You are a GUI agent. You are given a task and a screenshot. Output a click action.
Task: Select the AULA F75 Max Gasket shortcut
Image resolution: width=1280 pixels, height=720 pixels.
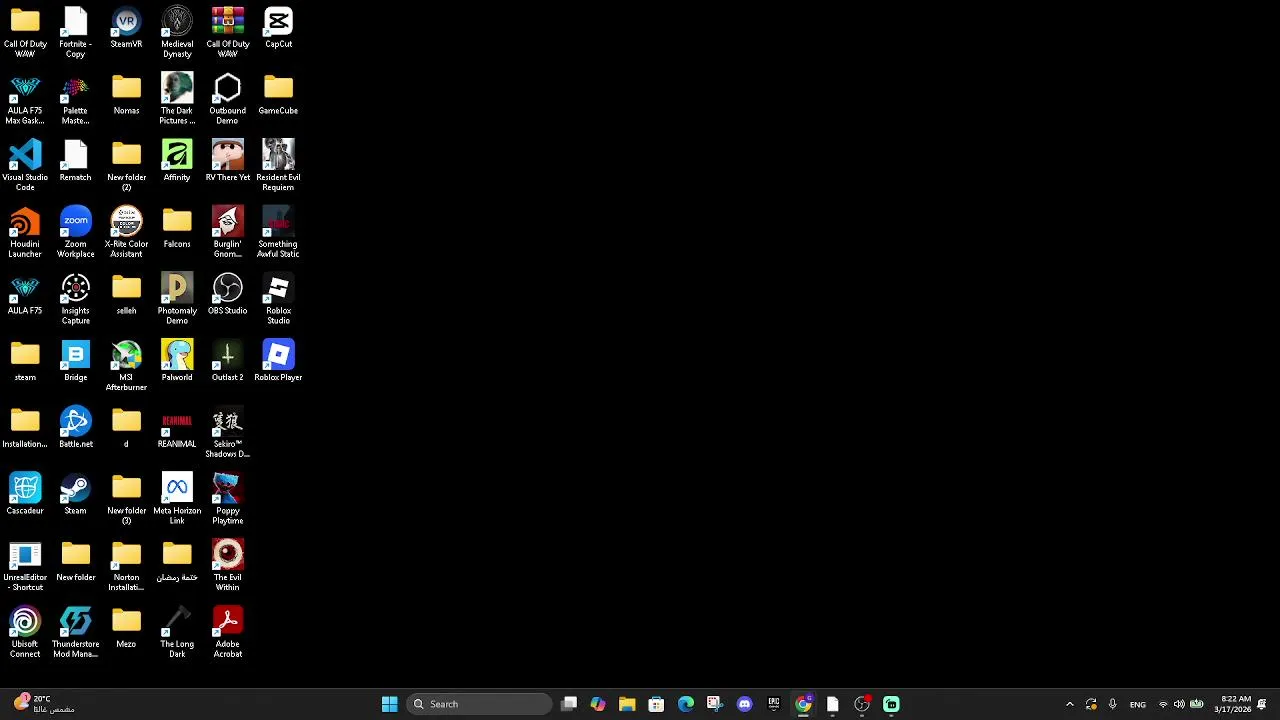(25, 100)
